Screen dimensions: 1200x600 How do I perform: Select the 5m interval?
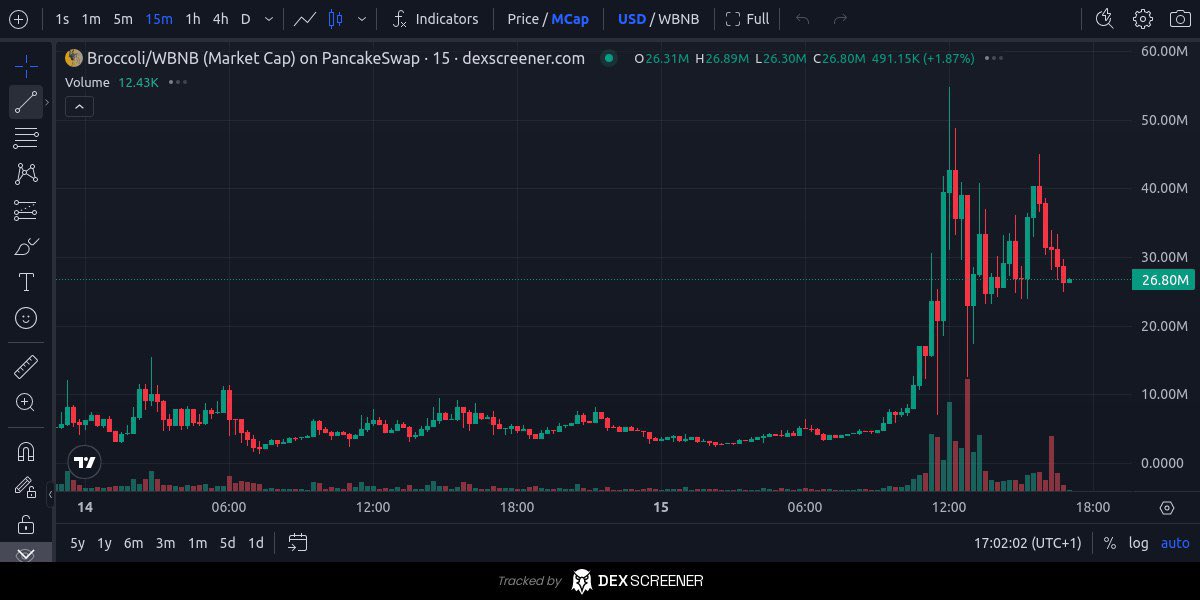point(123,19)
